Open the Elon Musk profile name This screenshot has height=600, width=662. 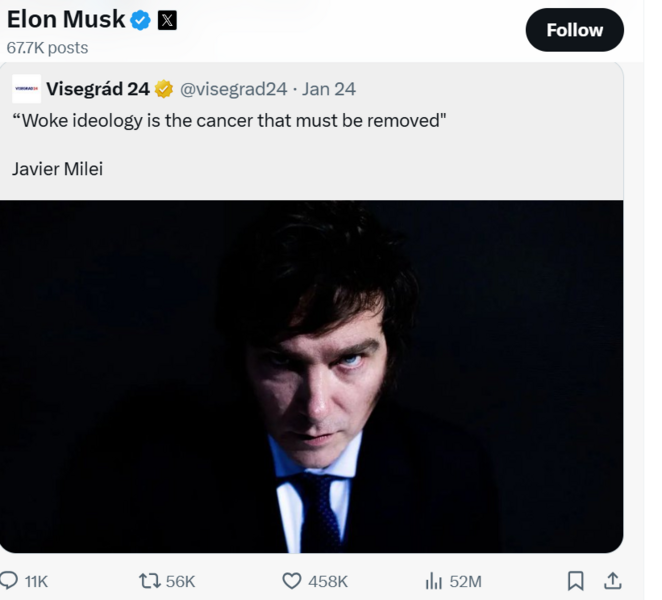(66, 19)
